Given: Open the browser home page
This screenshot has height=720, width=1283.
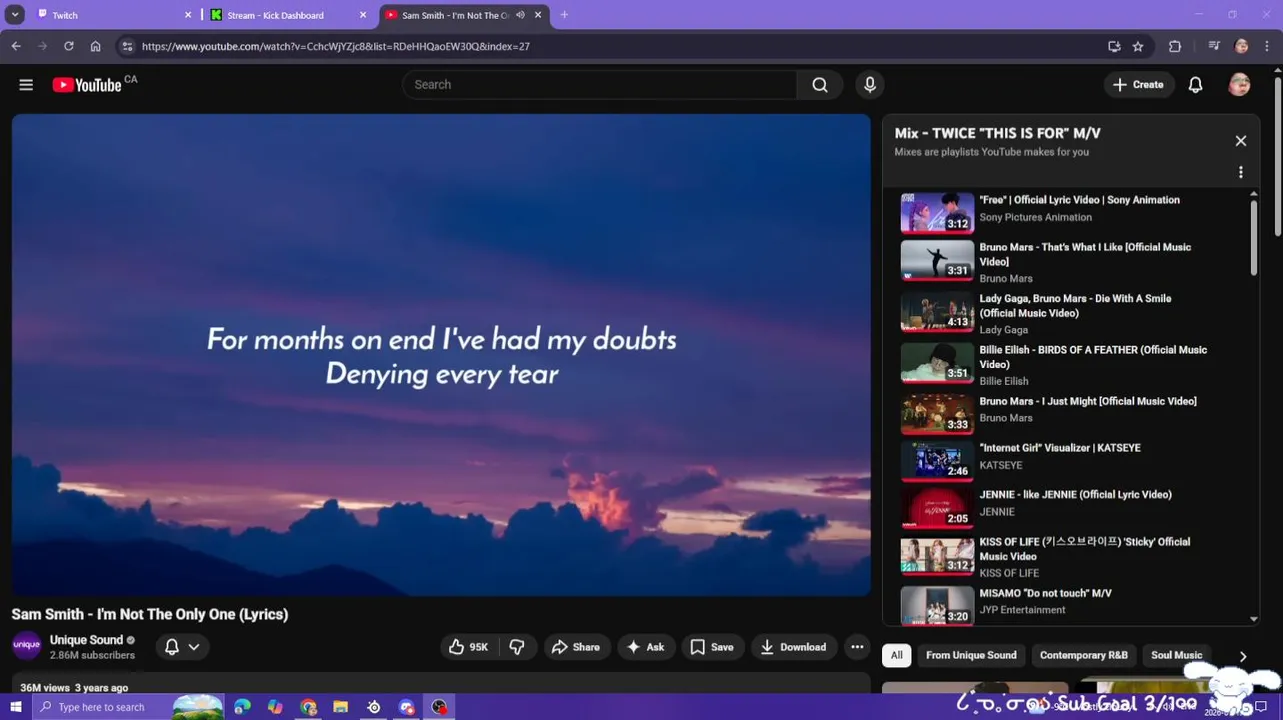Looking at the screenshot, I should [x=95, y=46].
